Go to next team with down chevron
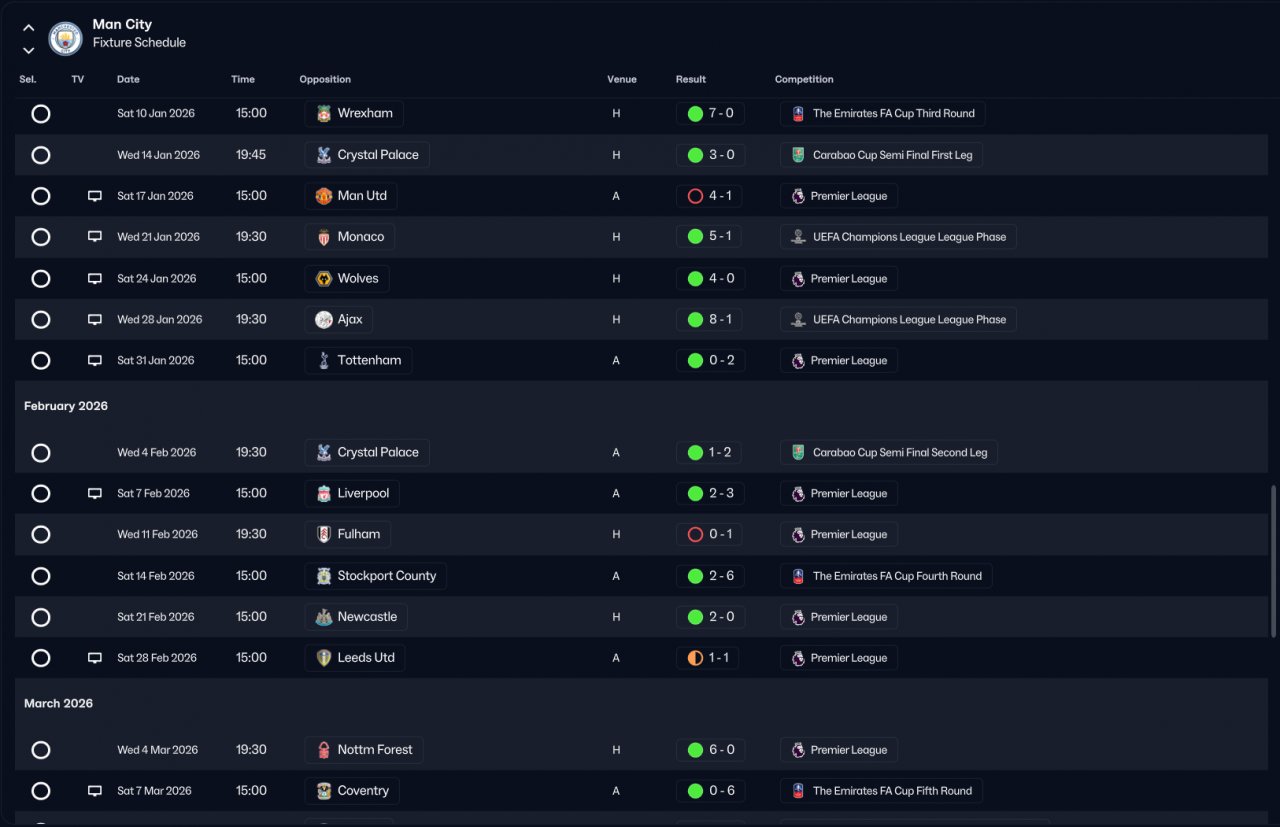The image size is (1280, 827). (x=28, y=50)
